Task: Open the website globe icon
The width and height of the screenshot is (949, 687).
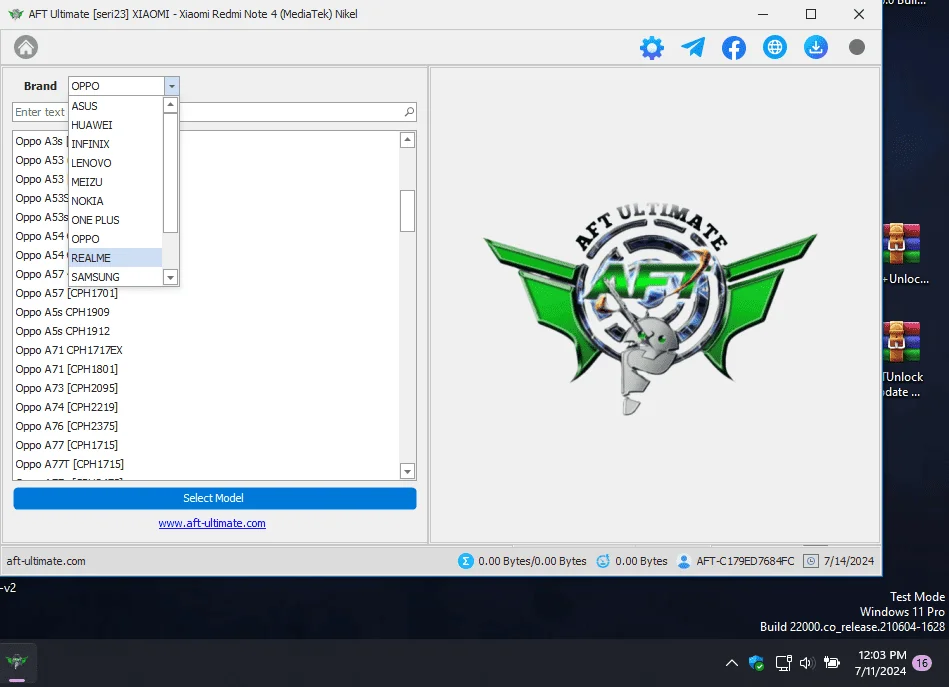Action: tap(775, 47)
